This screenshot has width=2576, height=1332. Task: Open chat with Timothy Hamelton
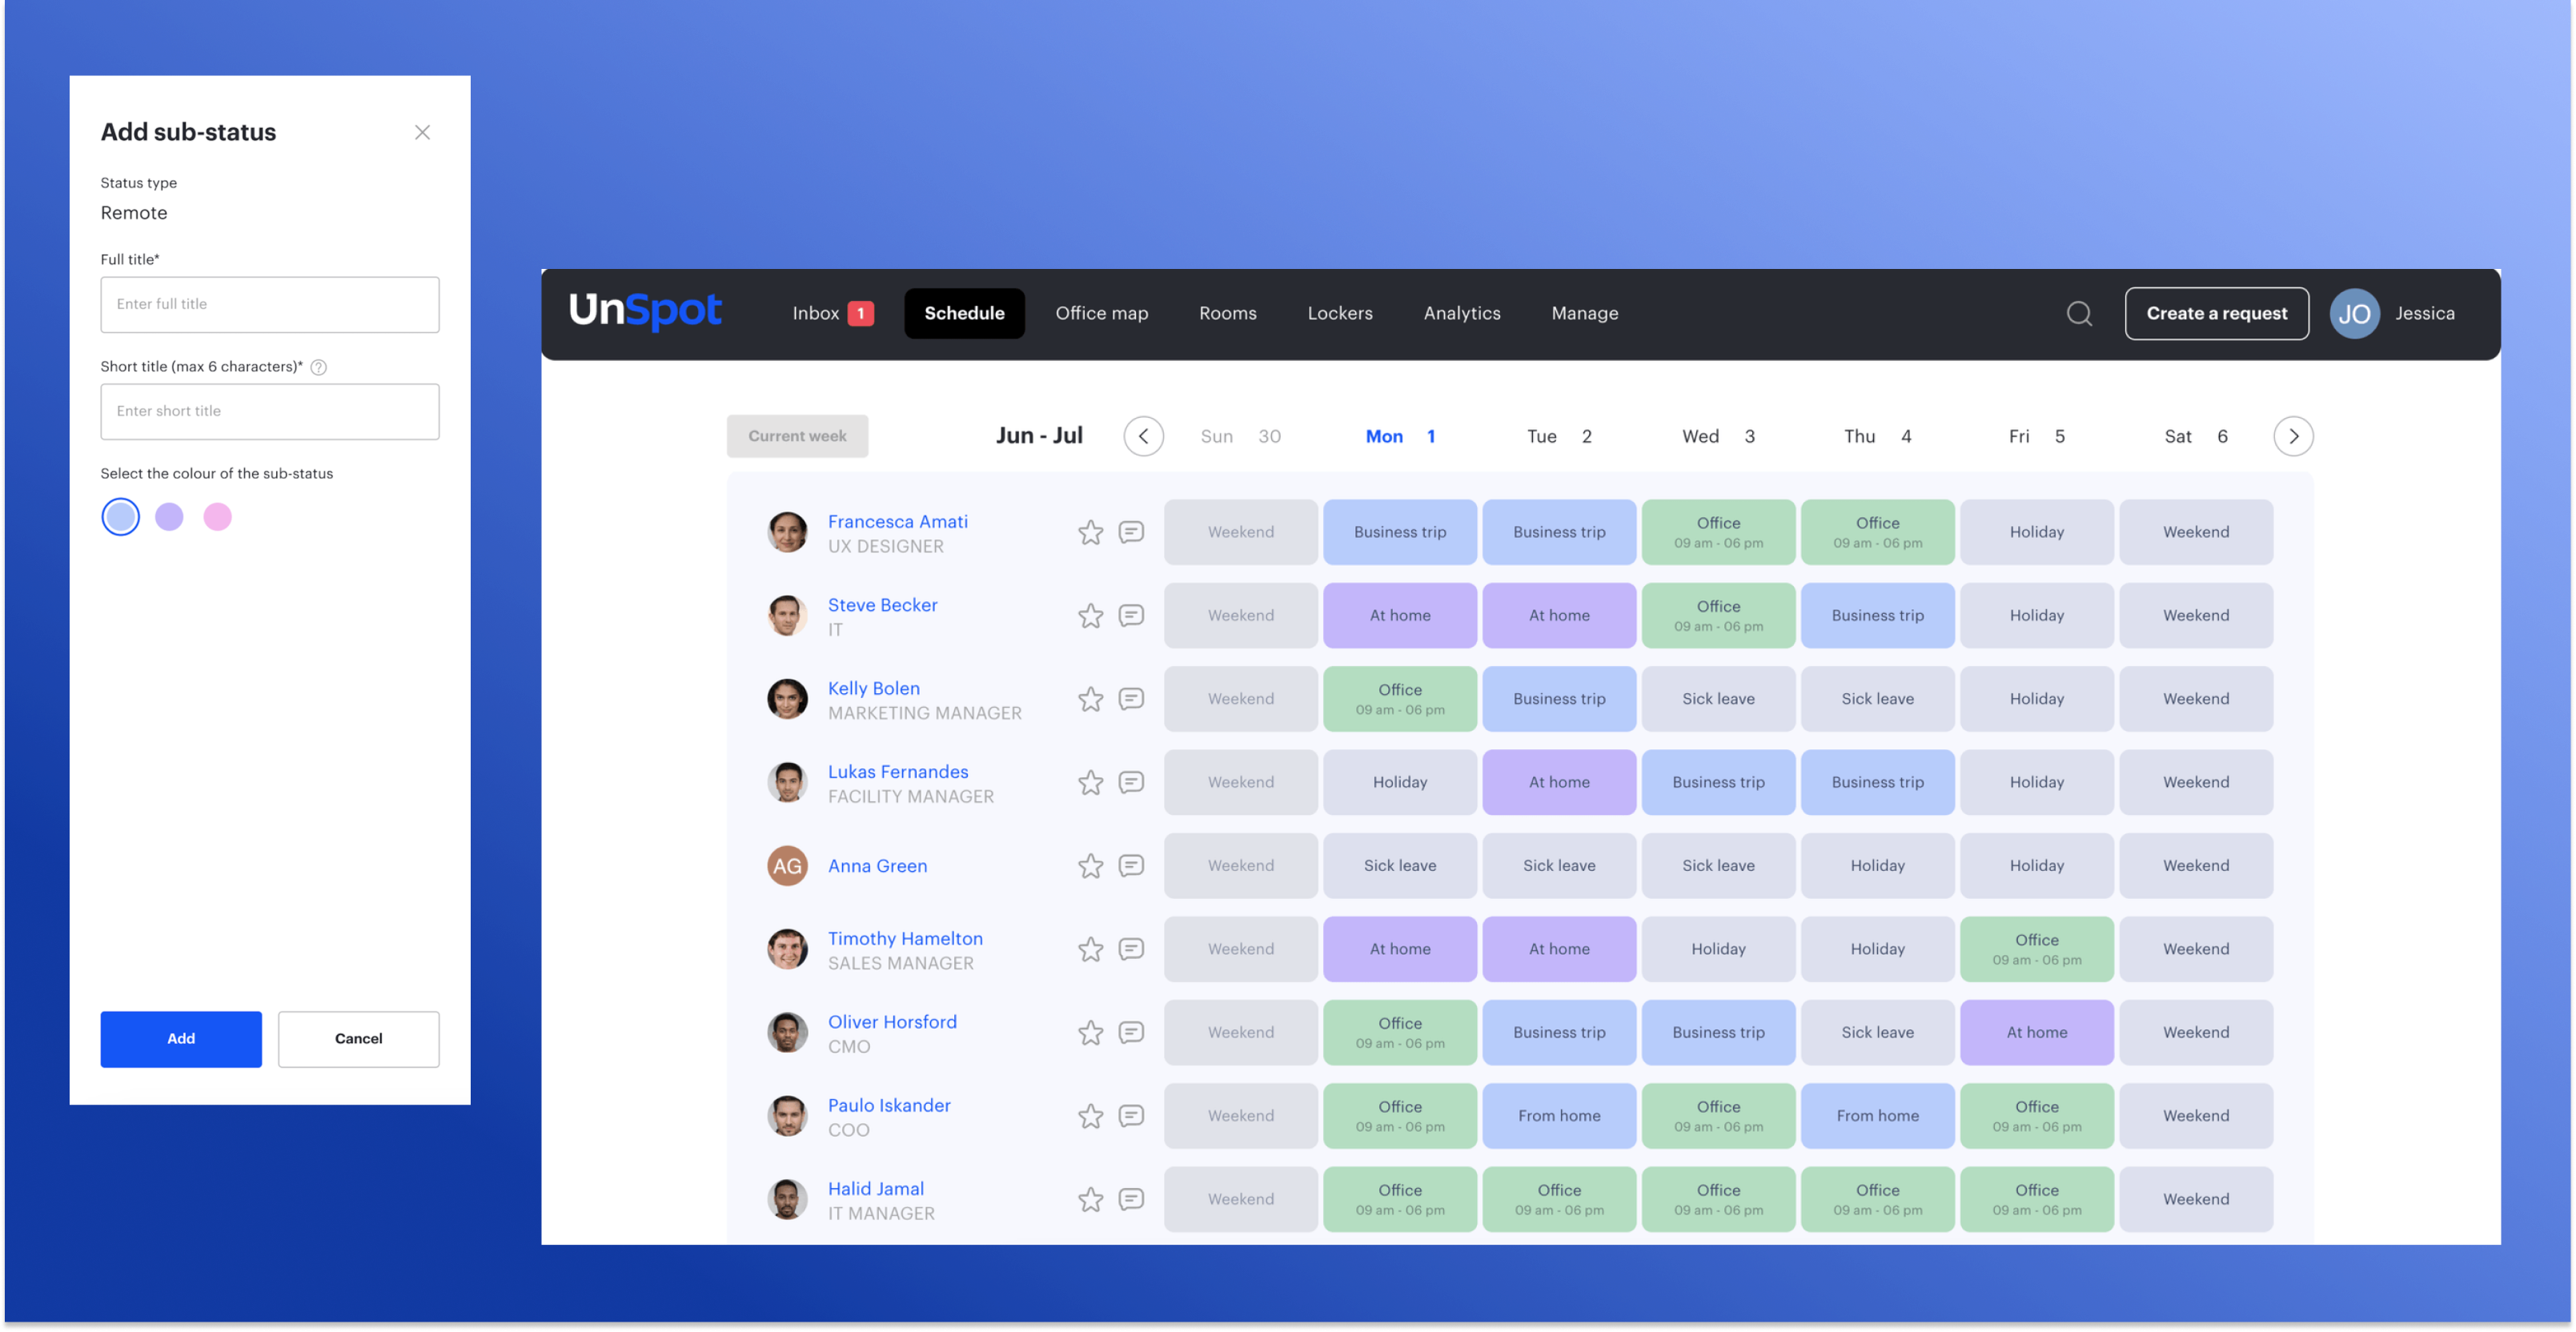(1131, 949)
